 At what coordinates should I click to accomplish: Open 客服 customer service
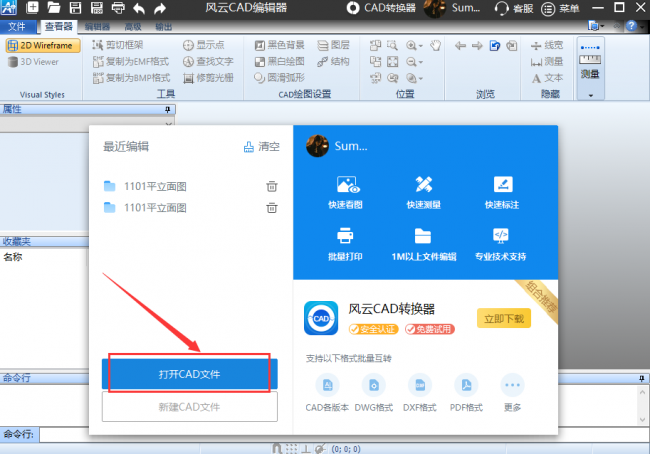coord(514,8)
